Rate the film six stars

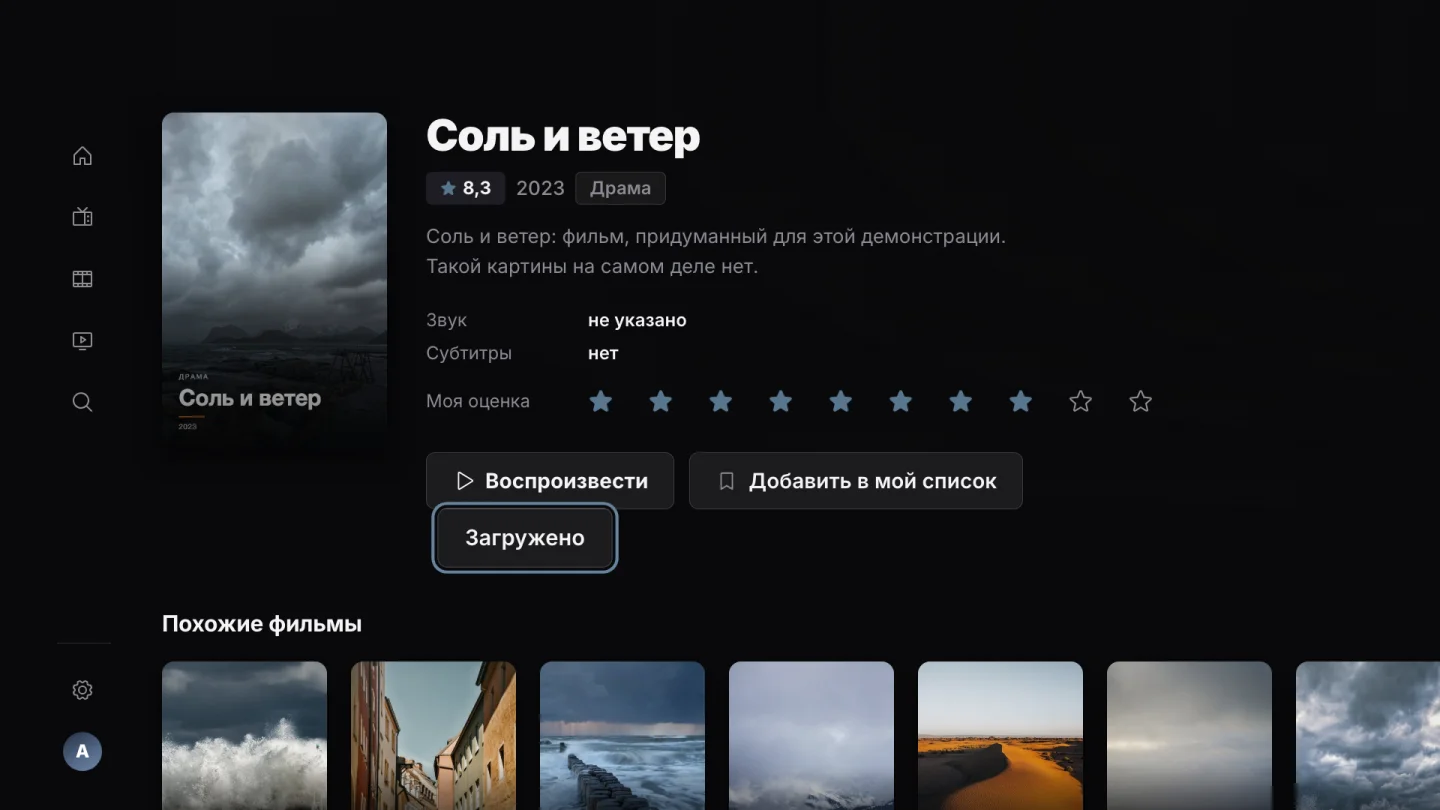901,401
